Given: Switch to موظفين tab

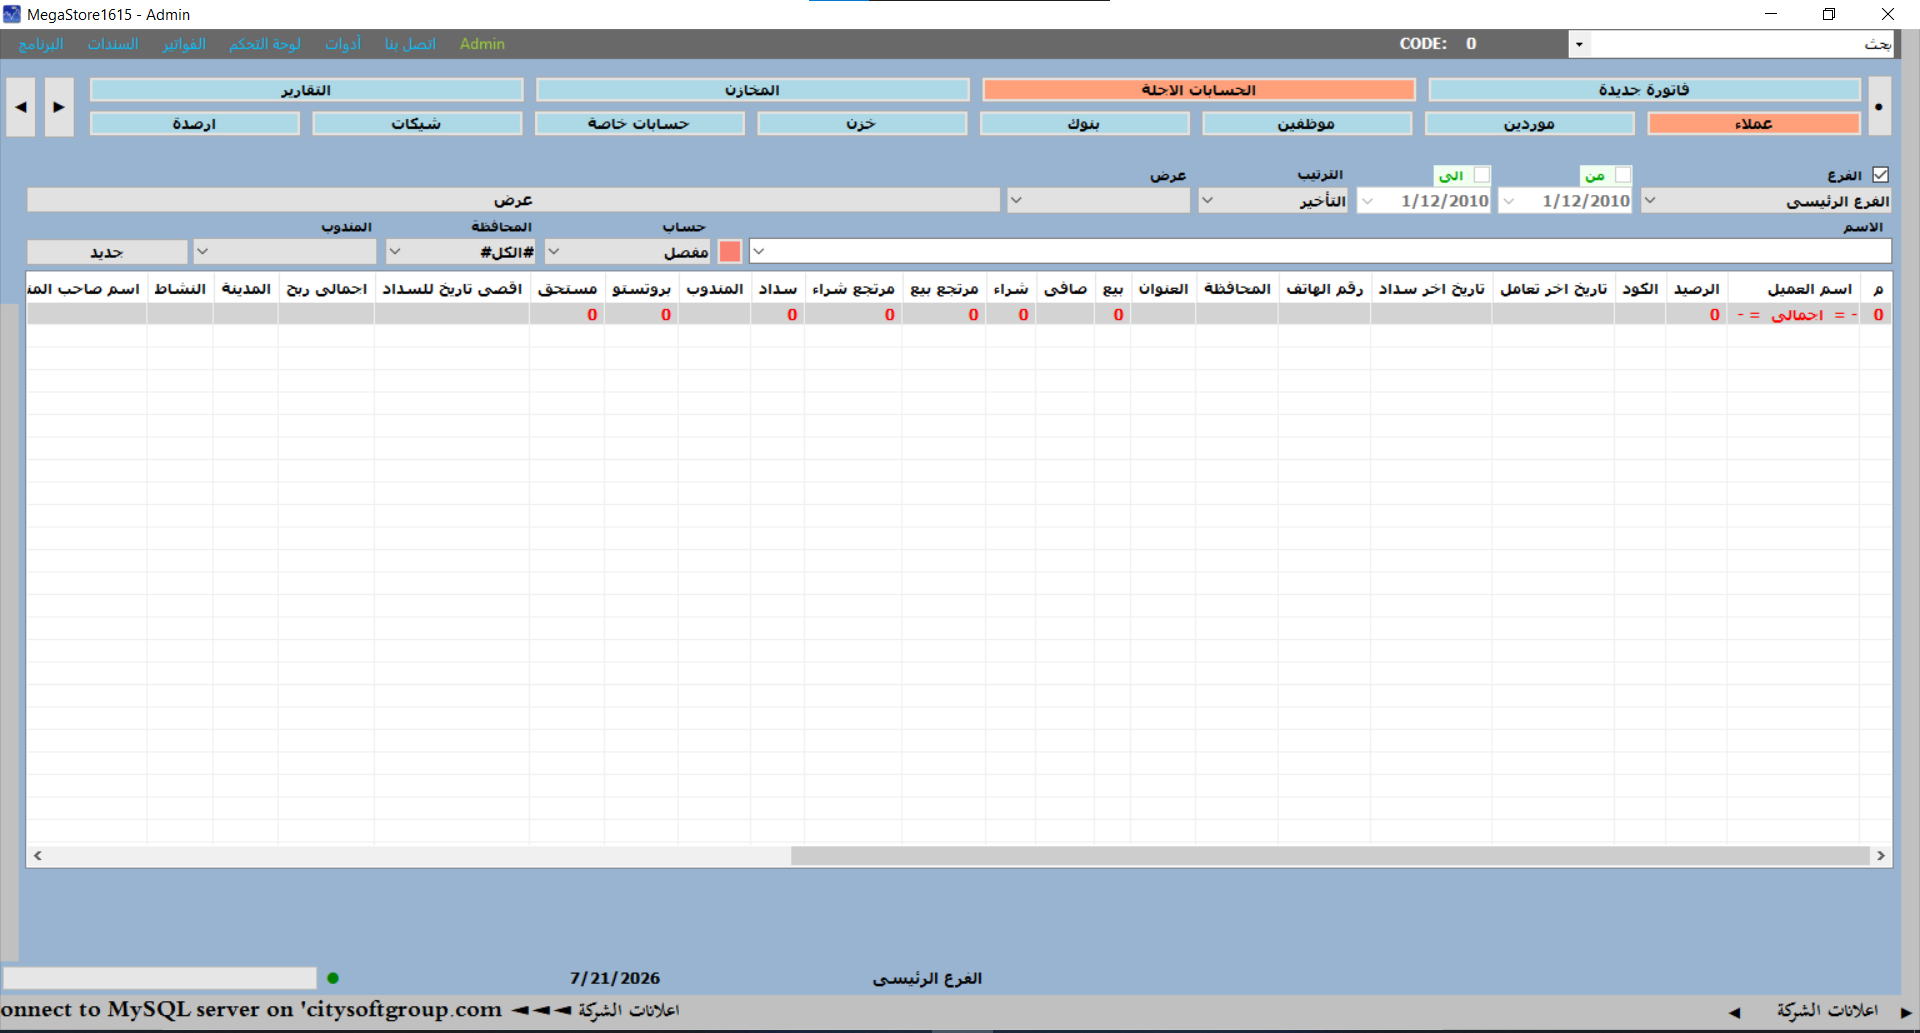Looking at the screenshot, I should pyautogui.click(x=1306, y=124).
